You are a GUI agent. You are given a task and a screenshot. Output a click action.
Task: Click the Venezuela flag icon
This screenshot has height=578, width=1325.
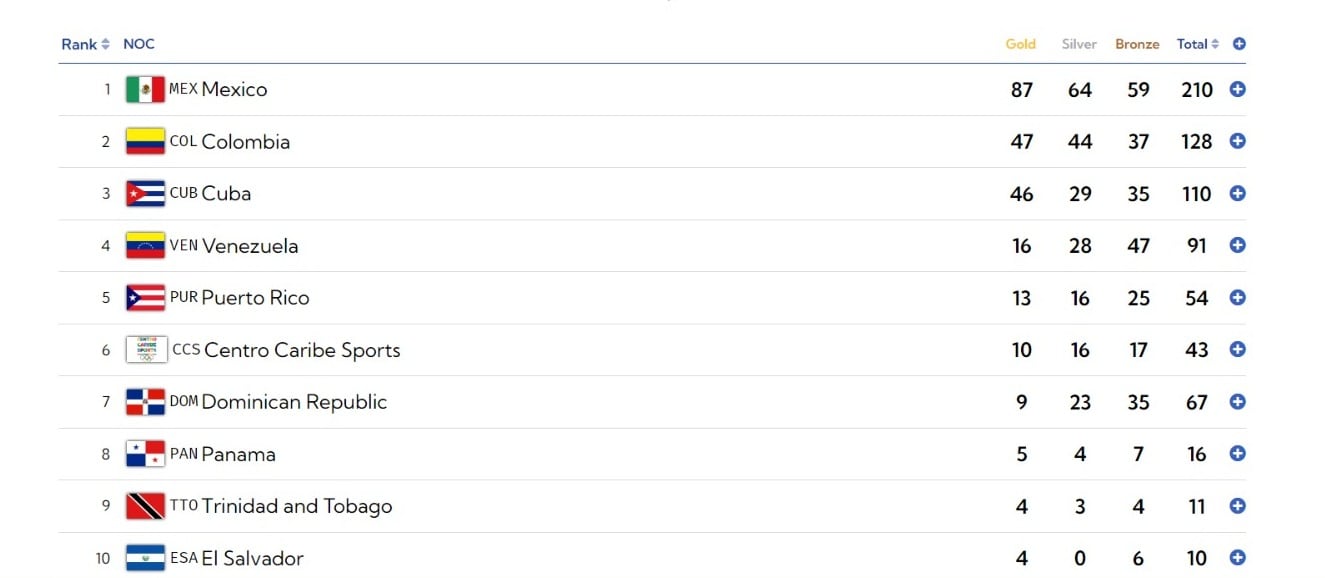(145, 246)
